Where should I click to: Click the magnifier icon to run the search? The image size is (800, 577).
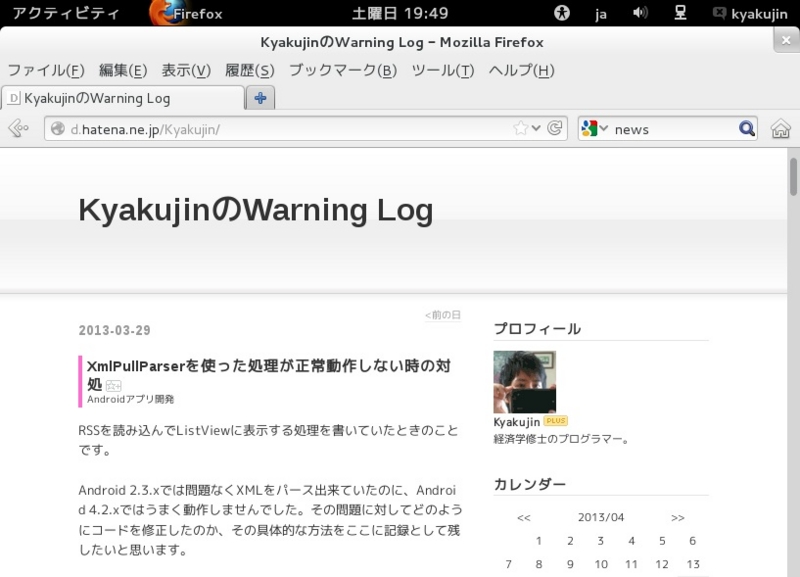744,128
